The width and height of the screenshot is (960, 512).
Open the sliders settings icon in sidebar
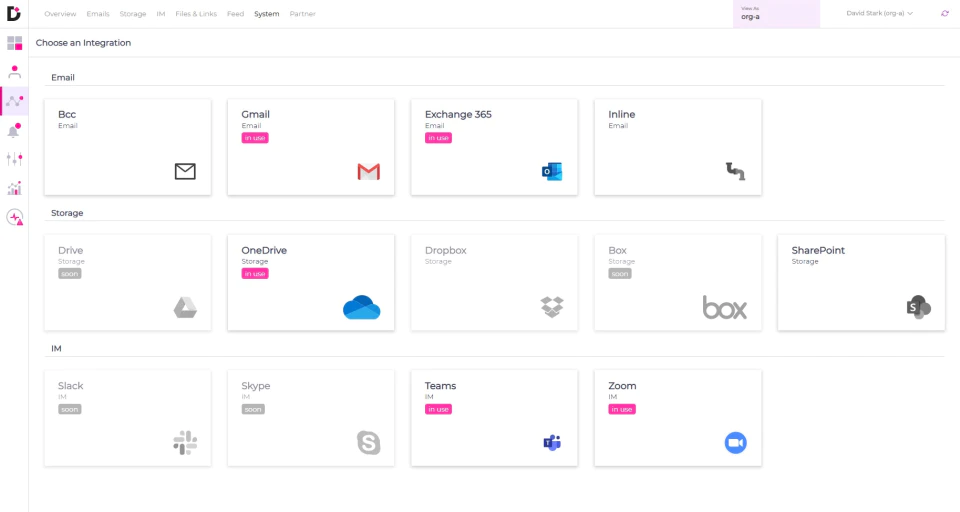(15, 159)
